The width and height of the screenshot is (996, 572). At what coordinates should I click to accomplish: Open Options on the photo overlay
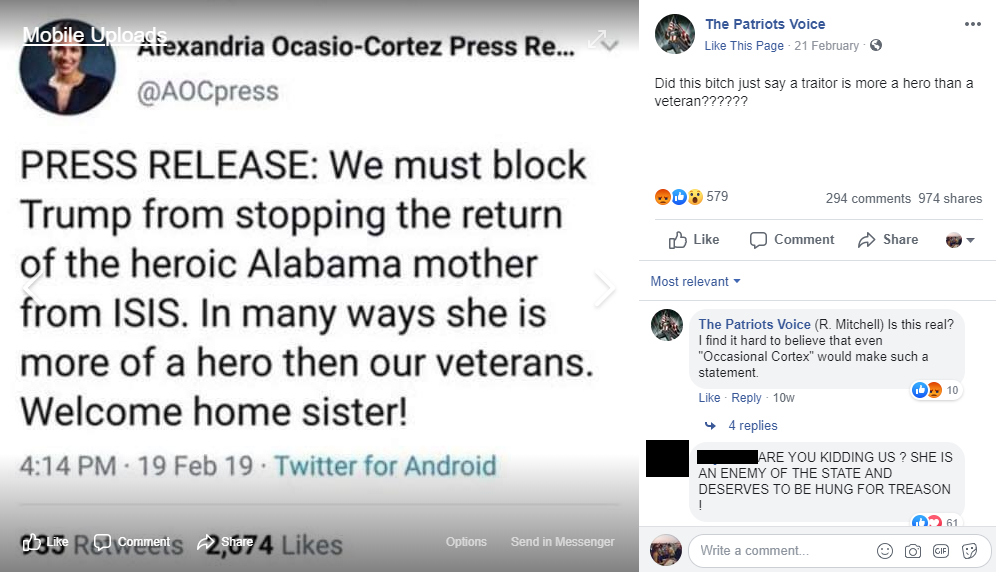(466, 542)
